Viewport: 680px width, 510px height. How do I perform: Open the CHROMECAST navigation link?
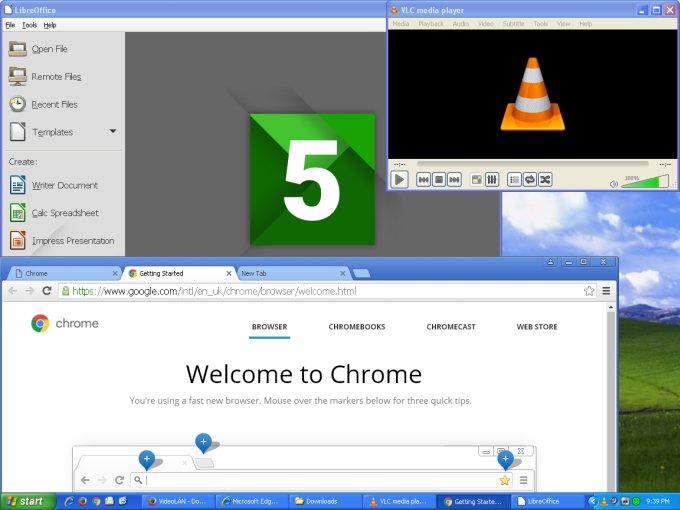(451, 327)
